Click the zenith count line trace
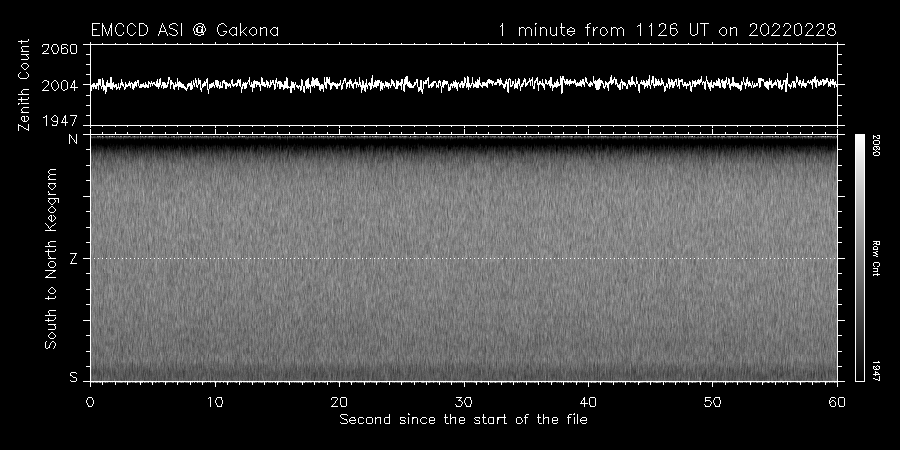 pyautogui.click(x=464, y=84)
